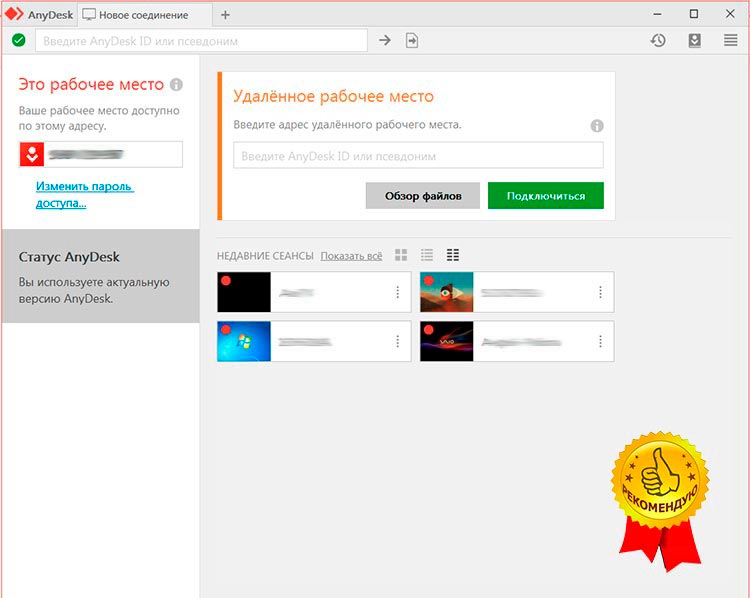The width and height of the screenshot is (750, 598).
Task: Switch recent sessions to tile view
Action: click(401, 255)
